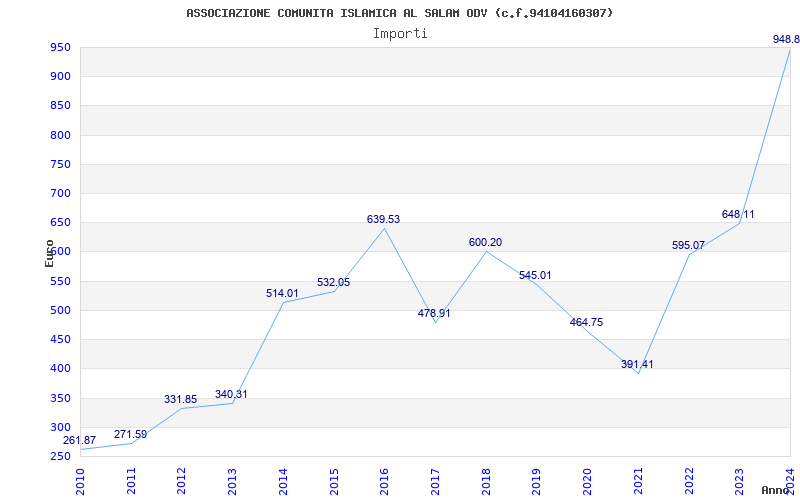Viewport: 800px width, 500px height.
Task: Select the peak value 639.53
Action: coord(383,219)
